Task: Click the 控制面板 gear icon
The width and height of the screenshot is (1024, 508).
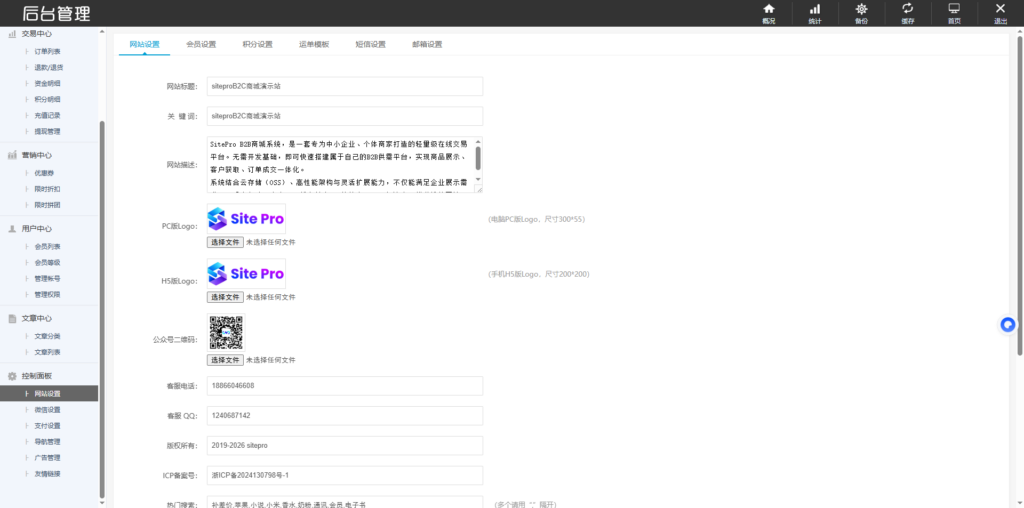Action: click(x=12, y=377)
